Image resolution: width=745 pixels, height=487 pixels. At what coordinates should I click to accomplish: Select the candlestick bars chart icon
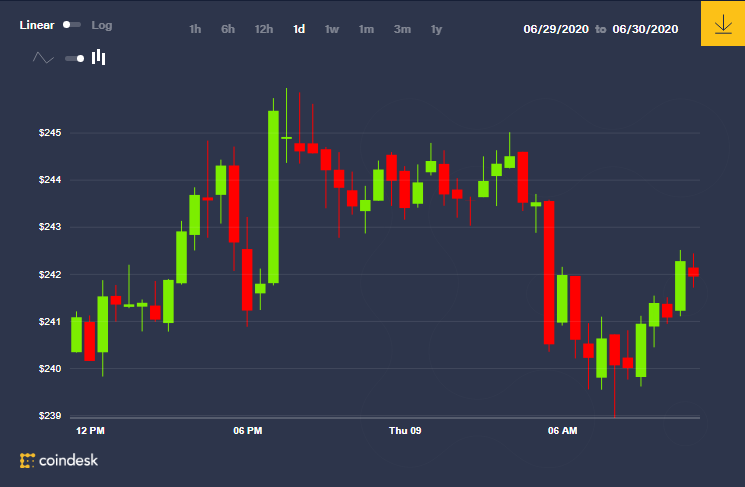98,57
